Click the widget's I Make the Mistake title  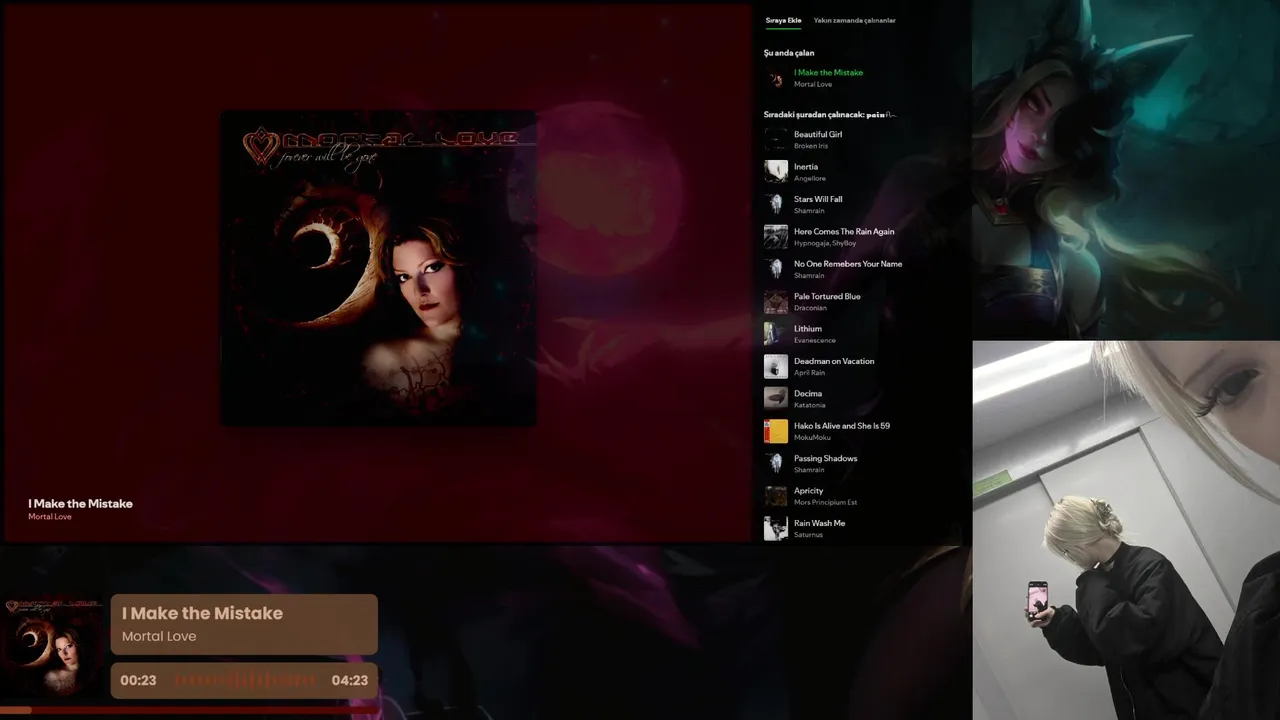pyautogui.click(x=202, y=613)
